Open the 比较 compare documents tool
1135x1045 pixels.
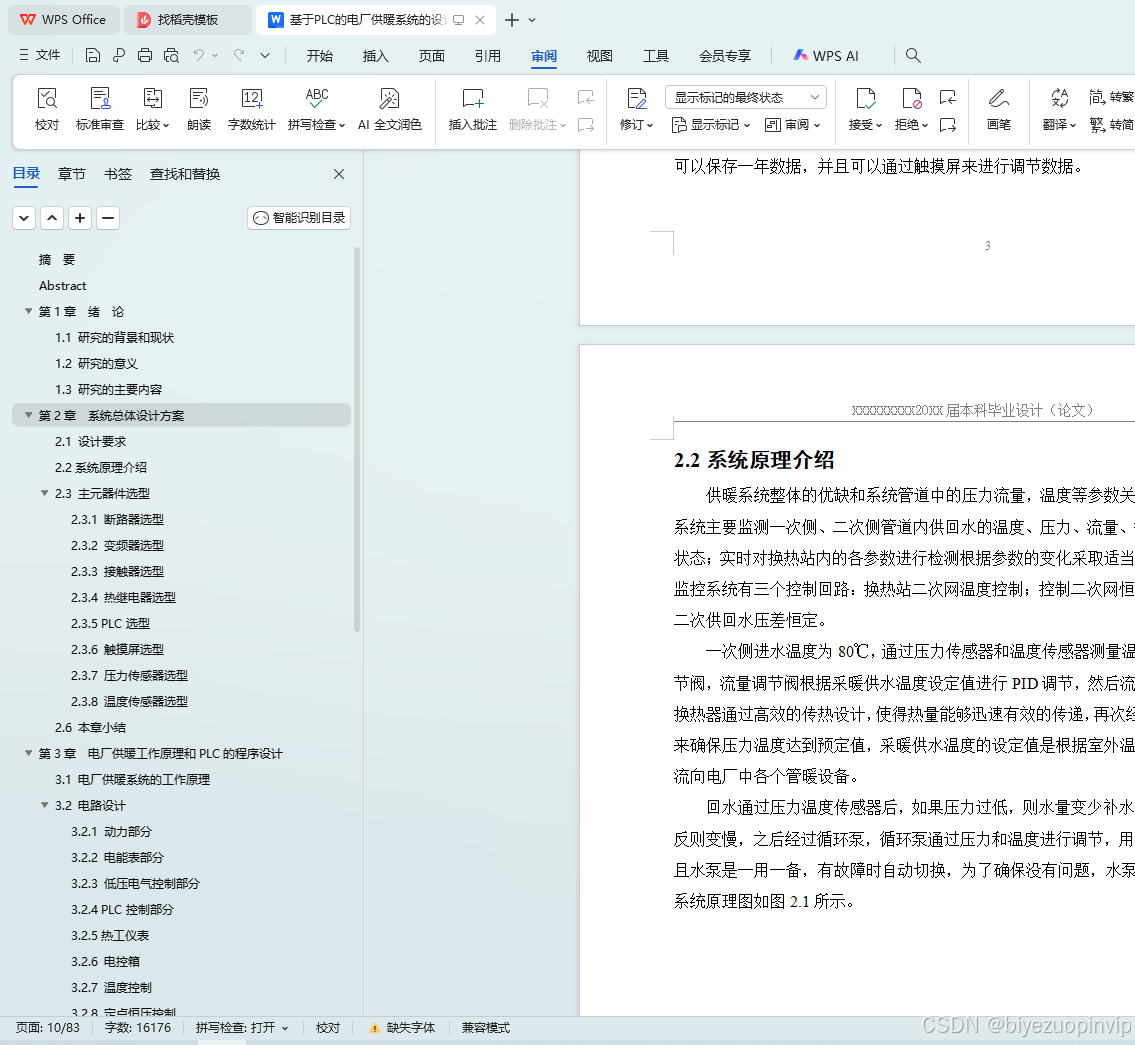click(153, 109)
